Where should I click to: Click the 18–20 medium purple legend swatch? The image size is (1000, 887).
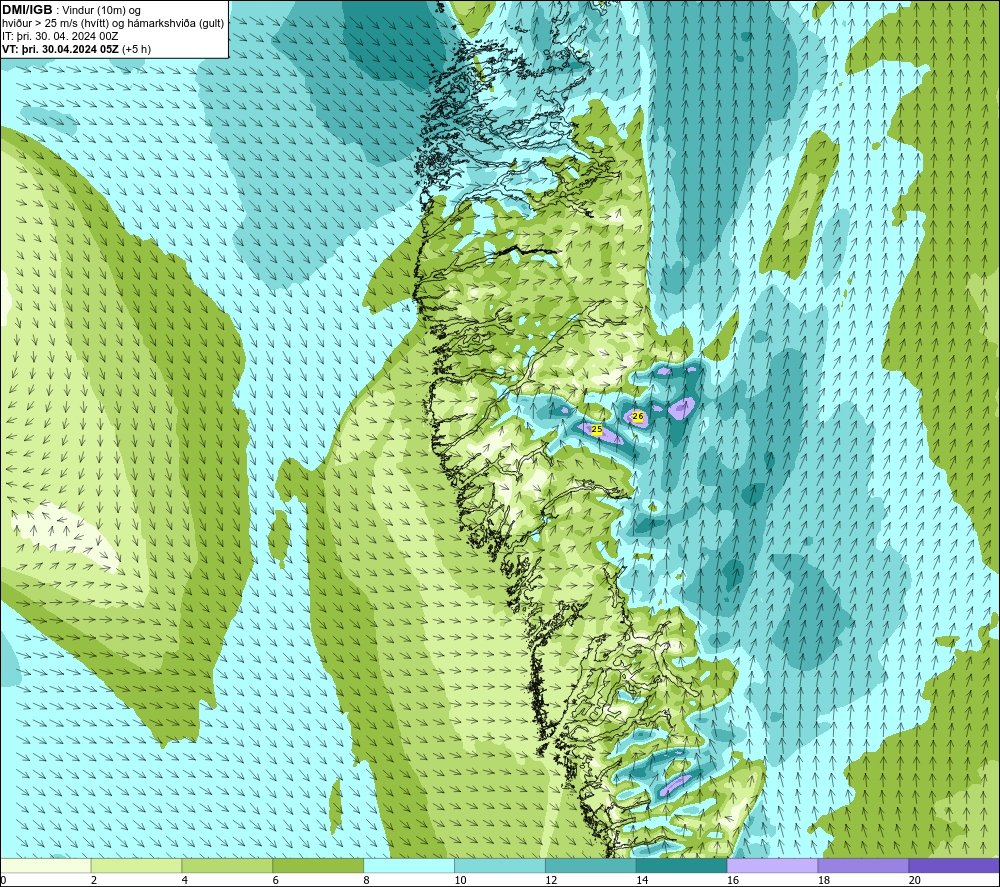(864, 865)
